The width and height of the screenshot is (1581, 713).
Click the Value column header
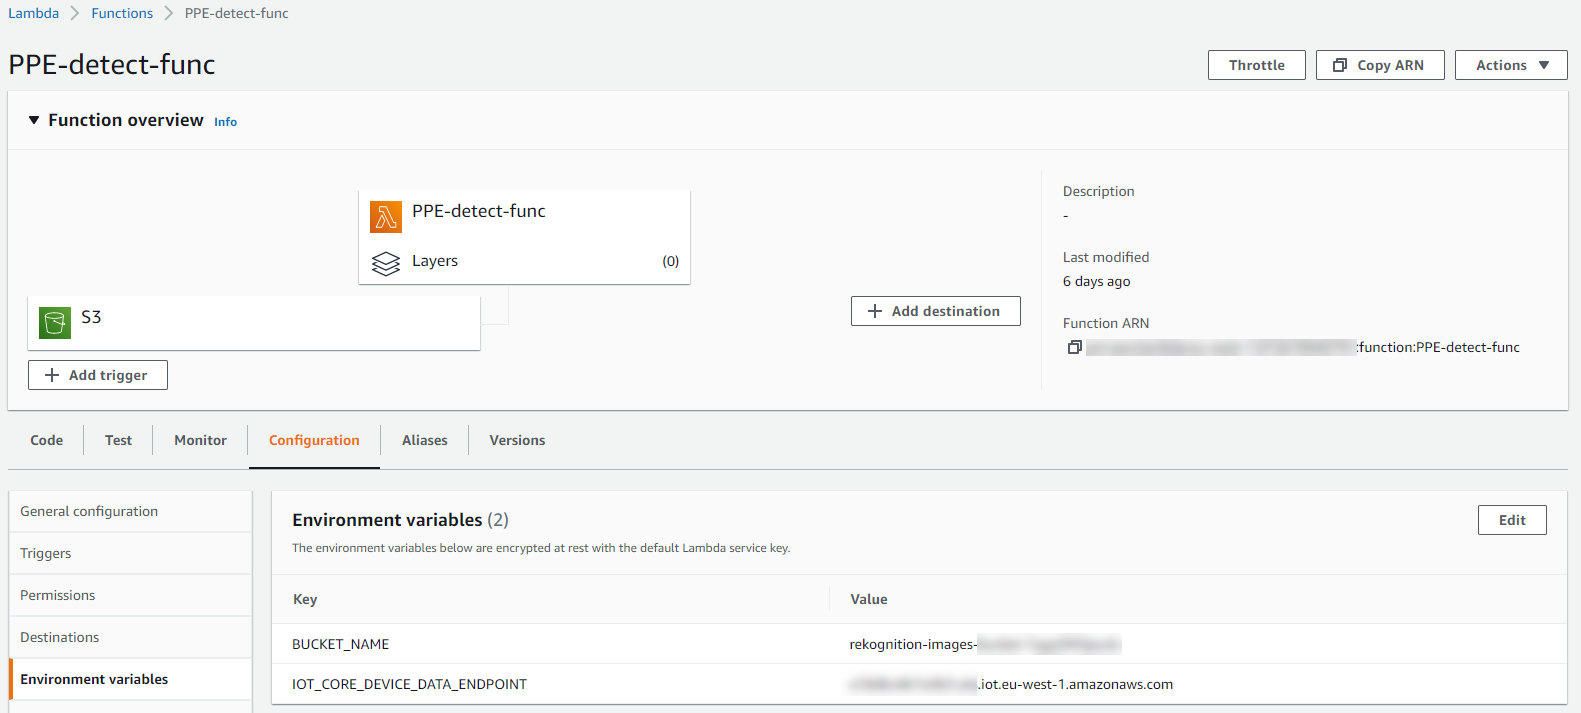869,599
